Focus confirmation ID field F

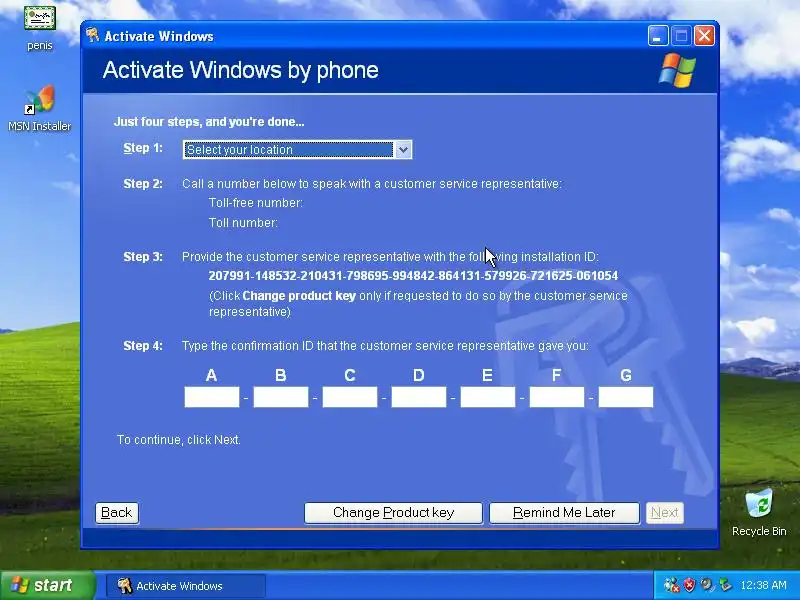(x=557, y=397)
